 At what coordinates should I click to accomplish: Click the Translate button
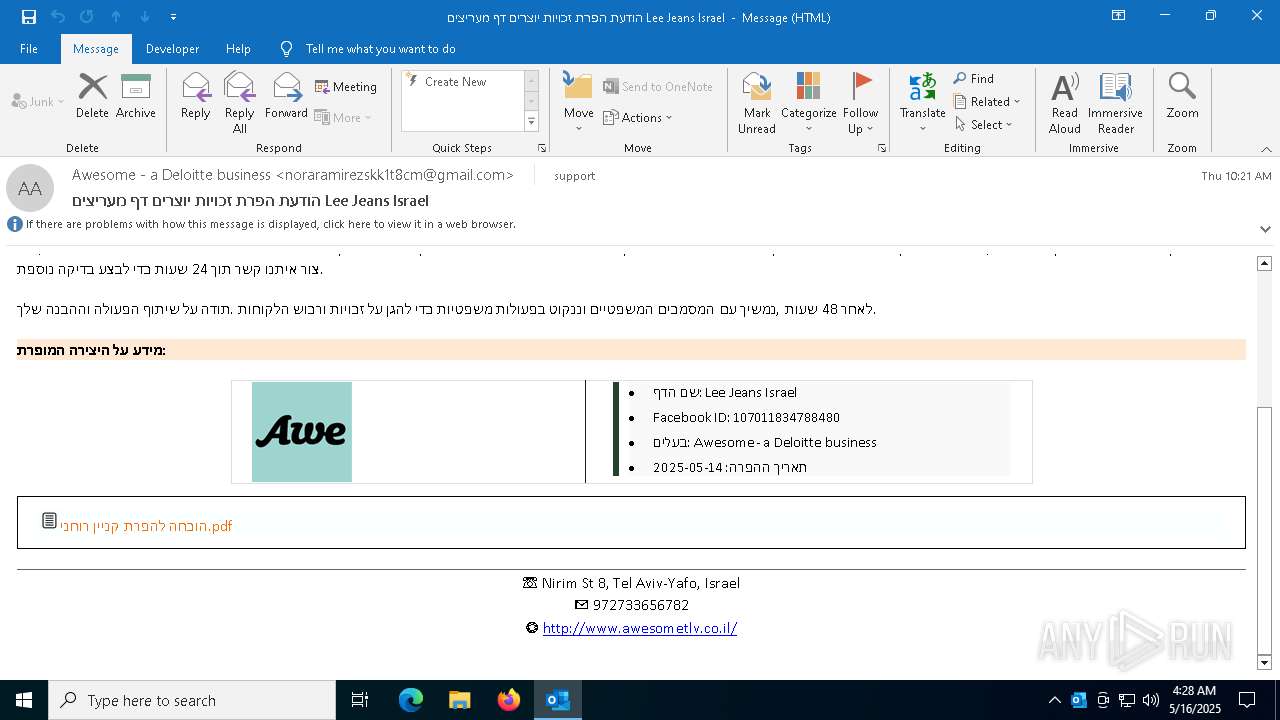tap(922, 102)
